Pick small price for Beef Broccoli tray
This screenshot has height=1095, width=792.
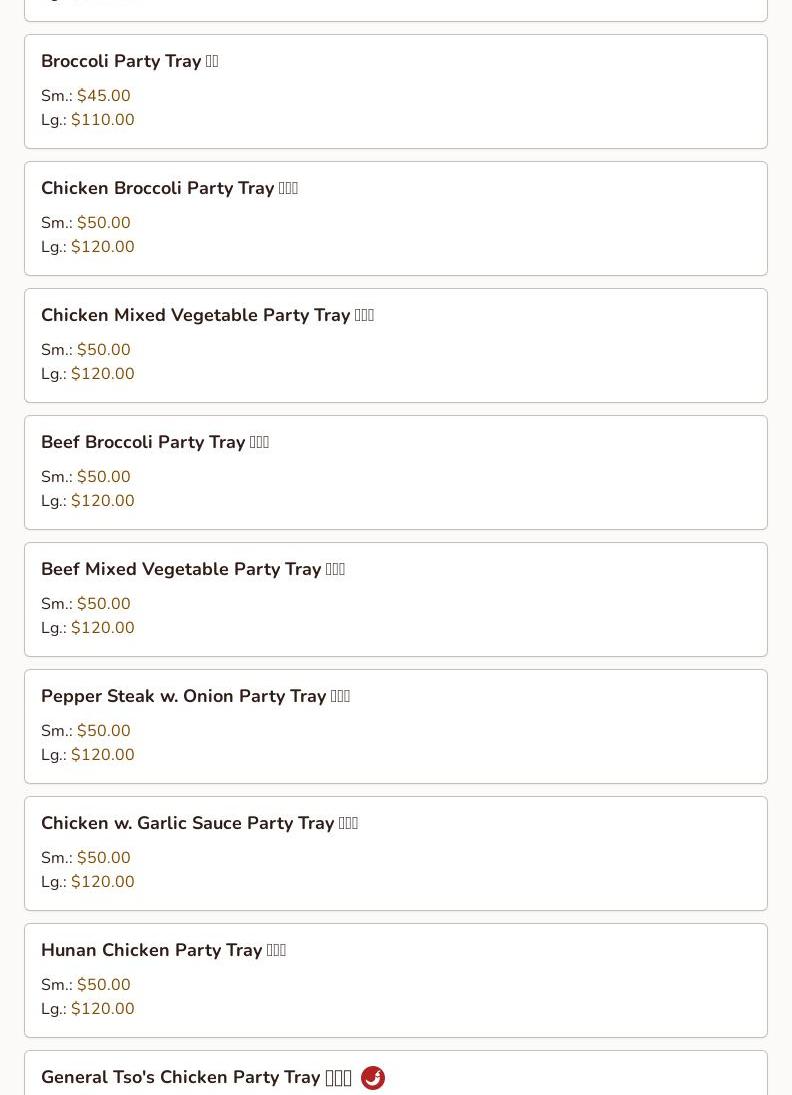[x=103, y=477]
